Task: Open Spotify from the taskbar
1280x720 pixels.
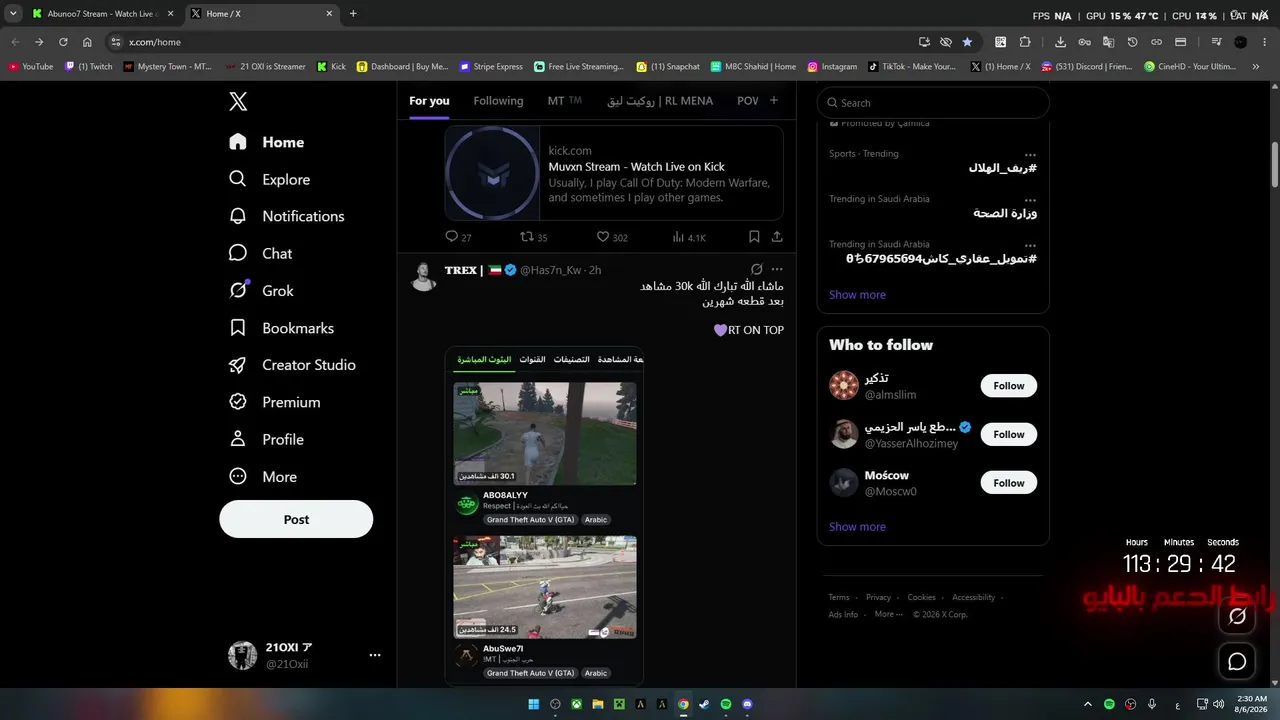Action: (x=726, y=704)
